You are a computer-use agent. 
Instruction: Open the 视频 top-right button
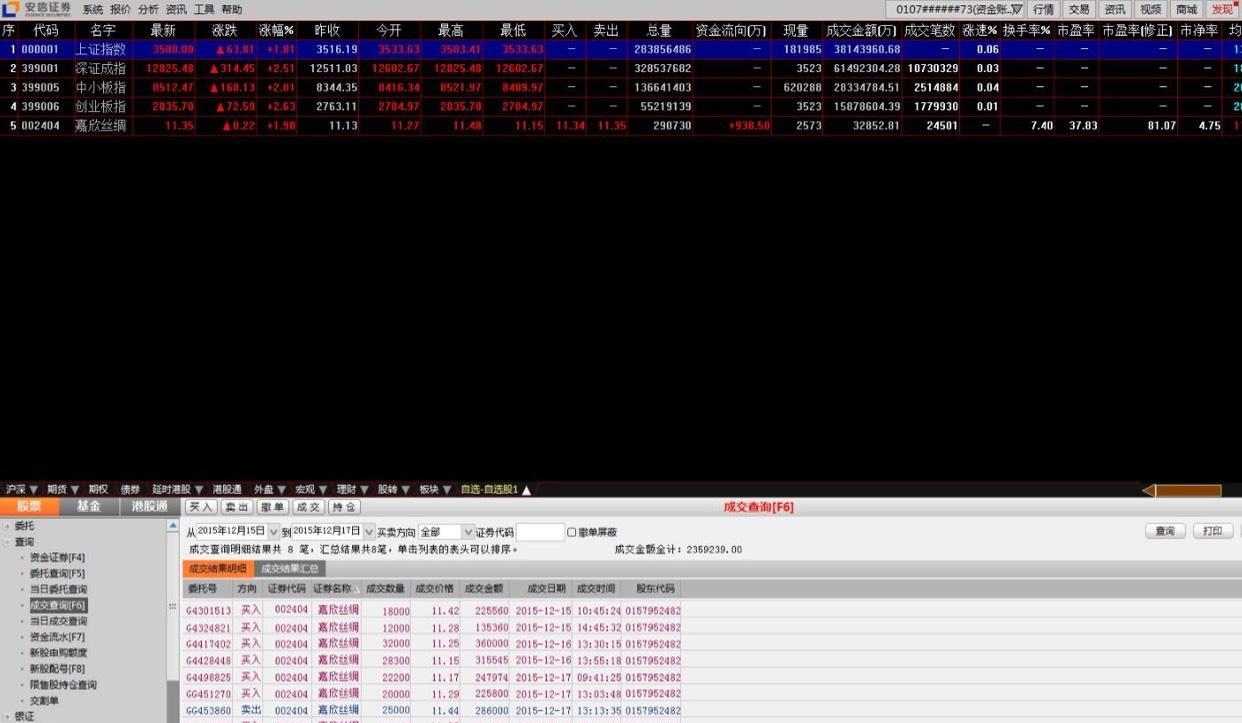(1151, 9)
